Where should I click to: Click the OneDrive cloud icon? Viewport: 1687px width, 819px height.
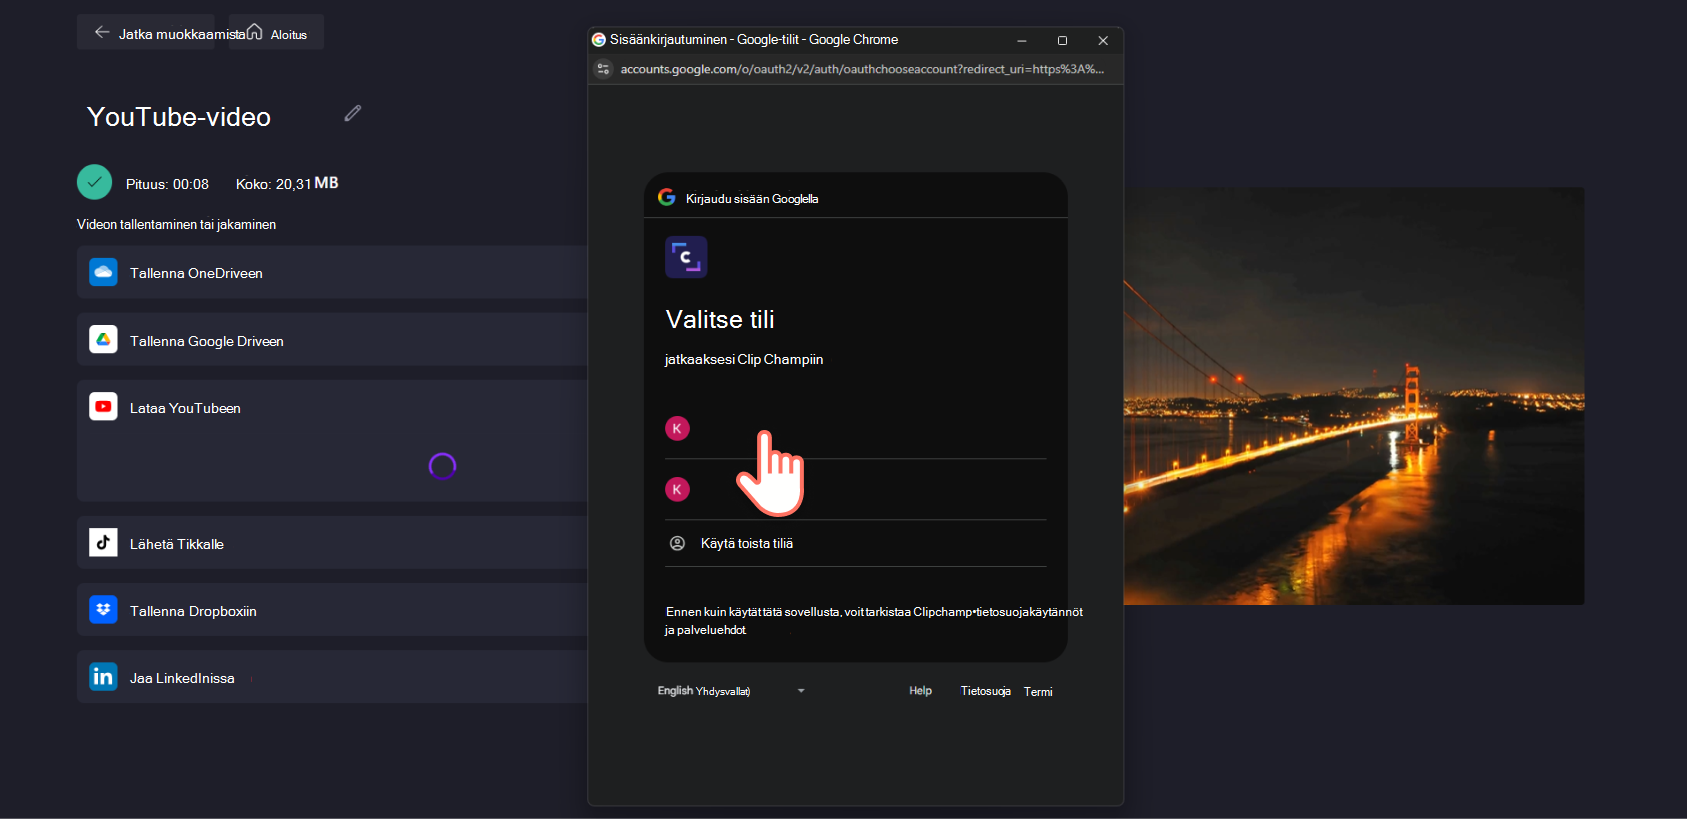pos(103,272)
